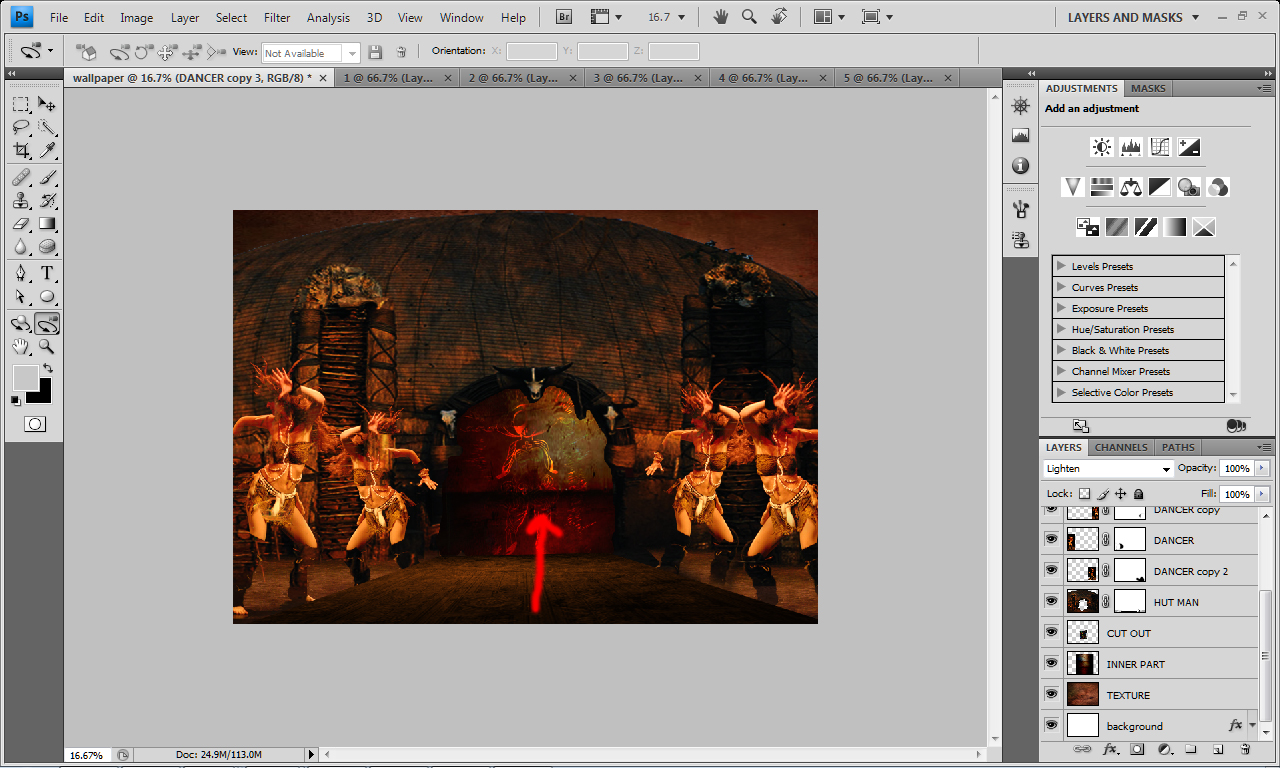Add a Brightness/Contrast adjustment

pos(1101,147)
